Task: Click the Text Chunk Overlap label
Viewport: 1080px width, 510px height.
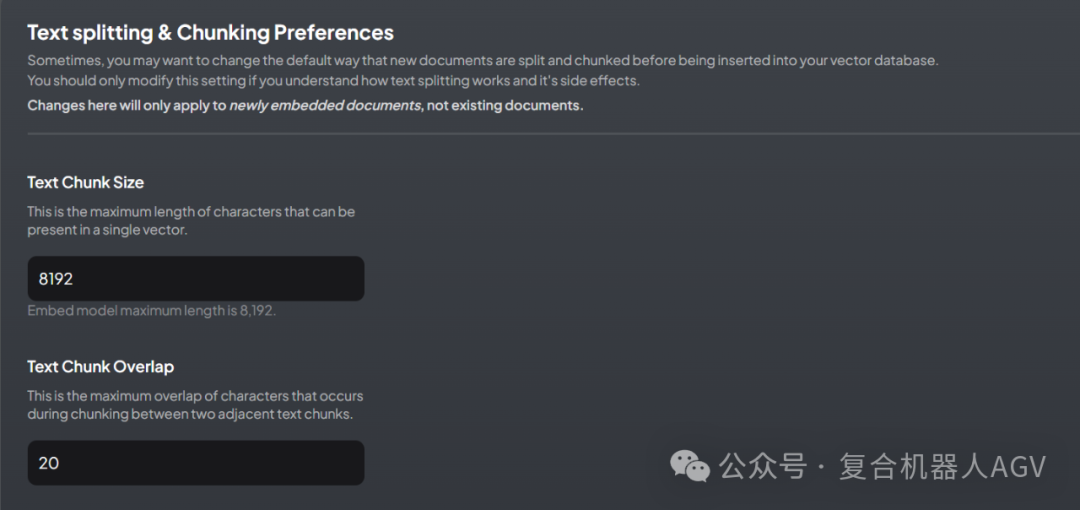Action: pyautogui.click(x=100, y=366)
